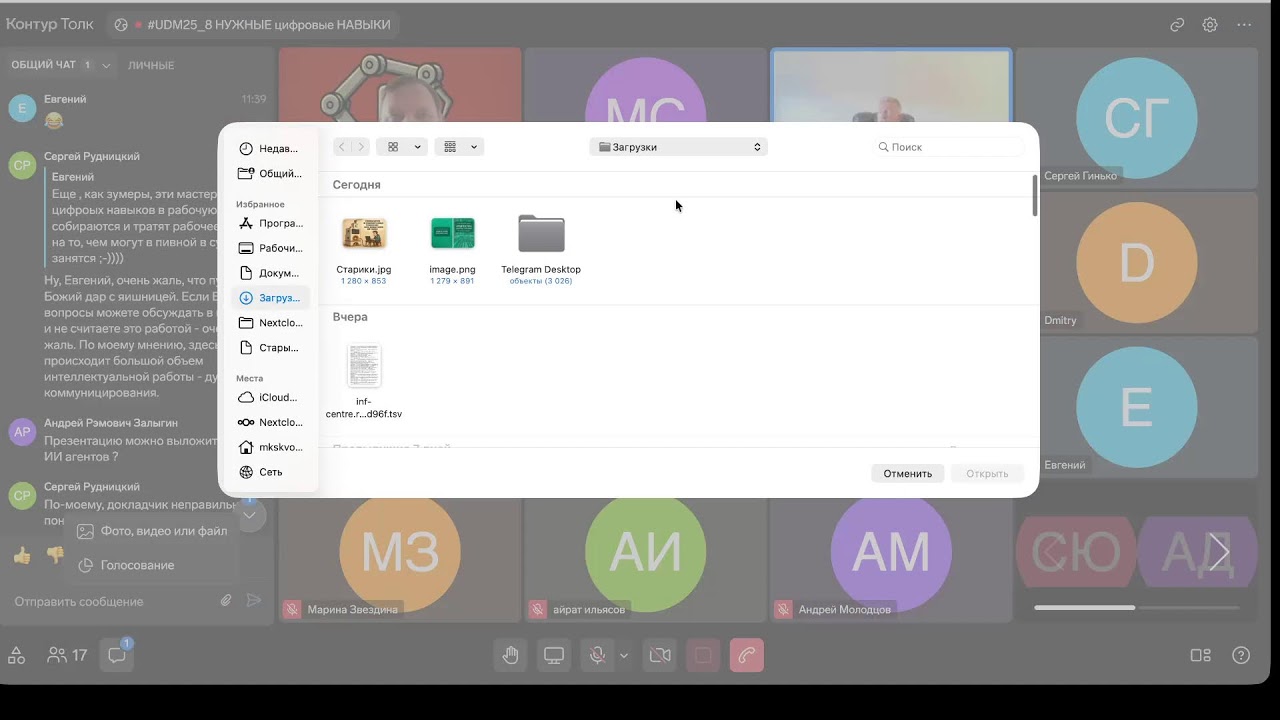Select Документы in sidebar
Viewport: 1280px width, 720px height.
coord(270,273)
